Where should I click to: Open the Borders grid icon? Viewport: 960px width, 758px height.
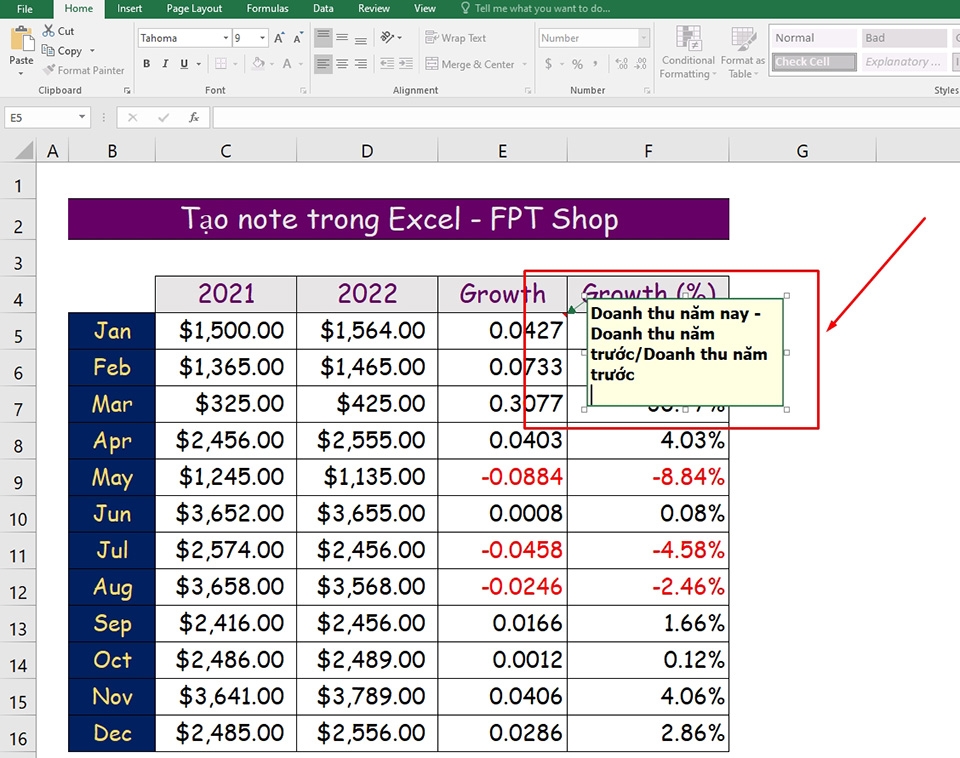[x=220, y=64]
